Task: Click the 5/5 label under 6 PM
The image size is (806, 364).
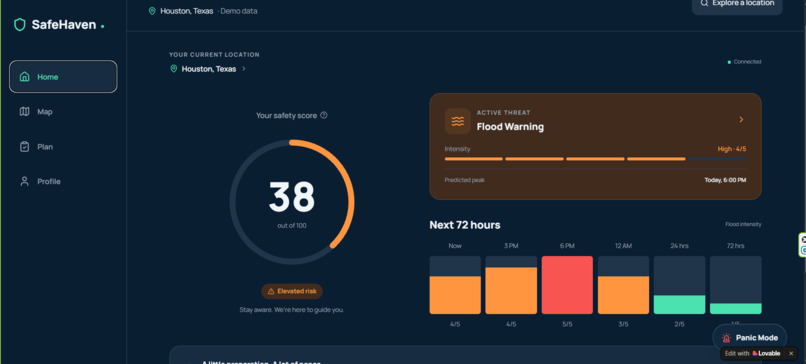Action: point(567,324)
